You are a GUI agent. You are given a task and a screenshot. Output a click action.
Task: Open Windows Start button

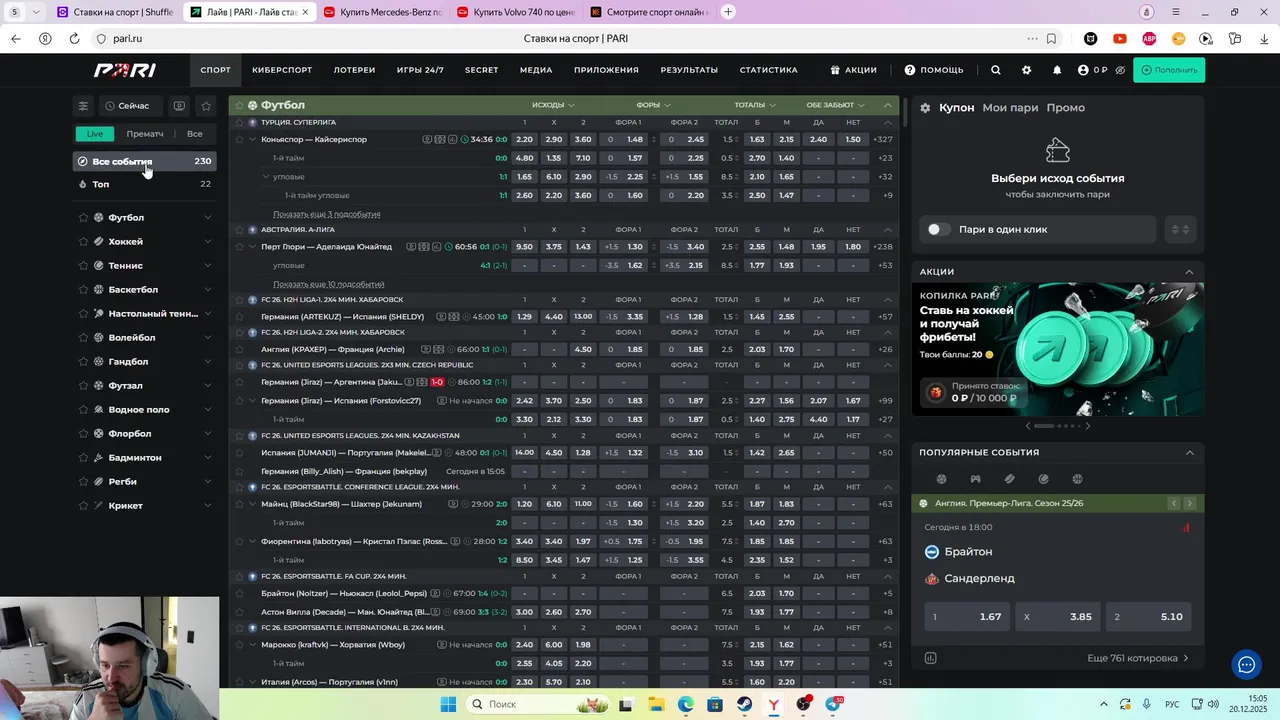click(x=447, y=704)
